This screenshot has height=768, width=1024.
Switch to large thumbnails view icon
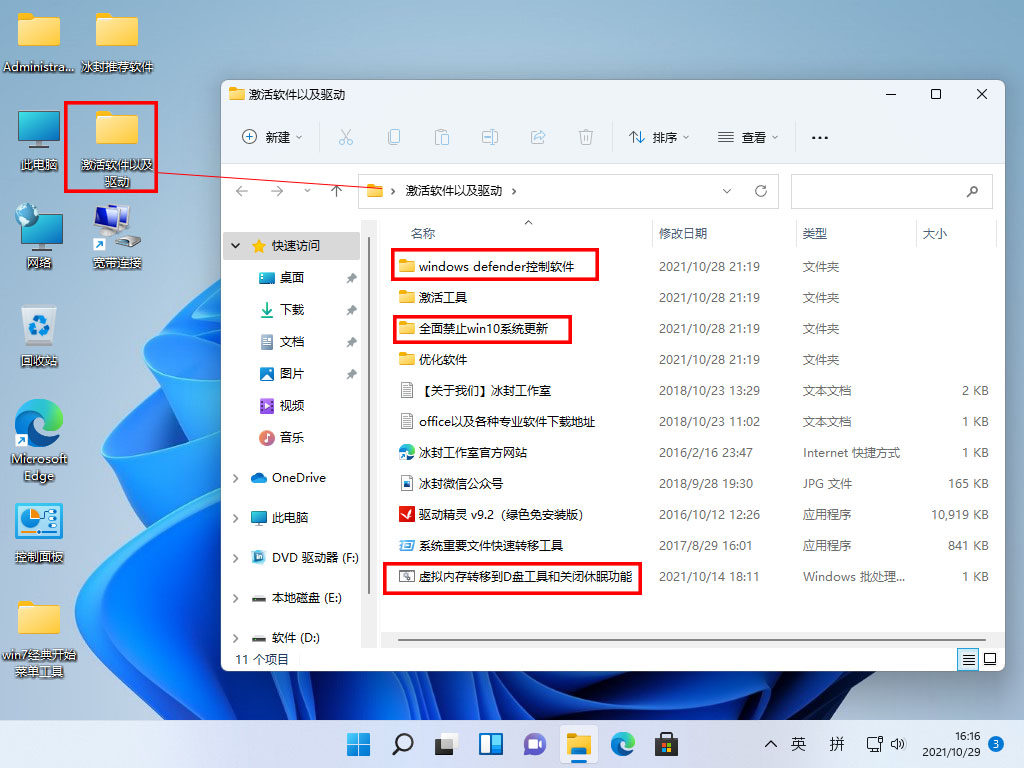pos(990,660)
